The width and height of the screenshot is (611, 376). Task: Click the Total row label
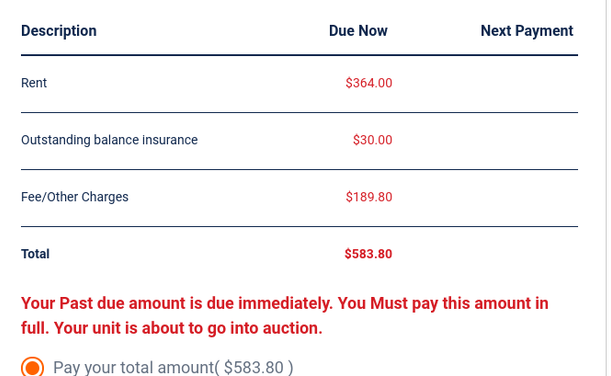pos(35,254)
